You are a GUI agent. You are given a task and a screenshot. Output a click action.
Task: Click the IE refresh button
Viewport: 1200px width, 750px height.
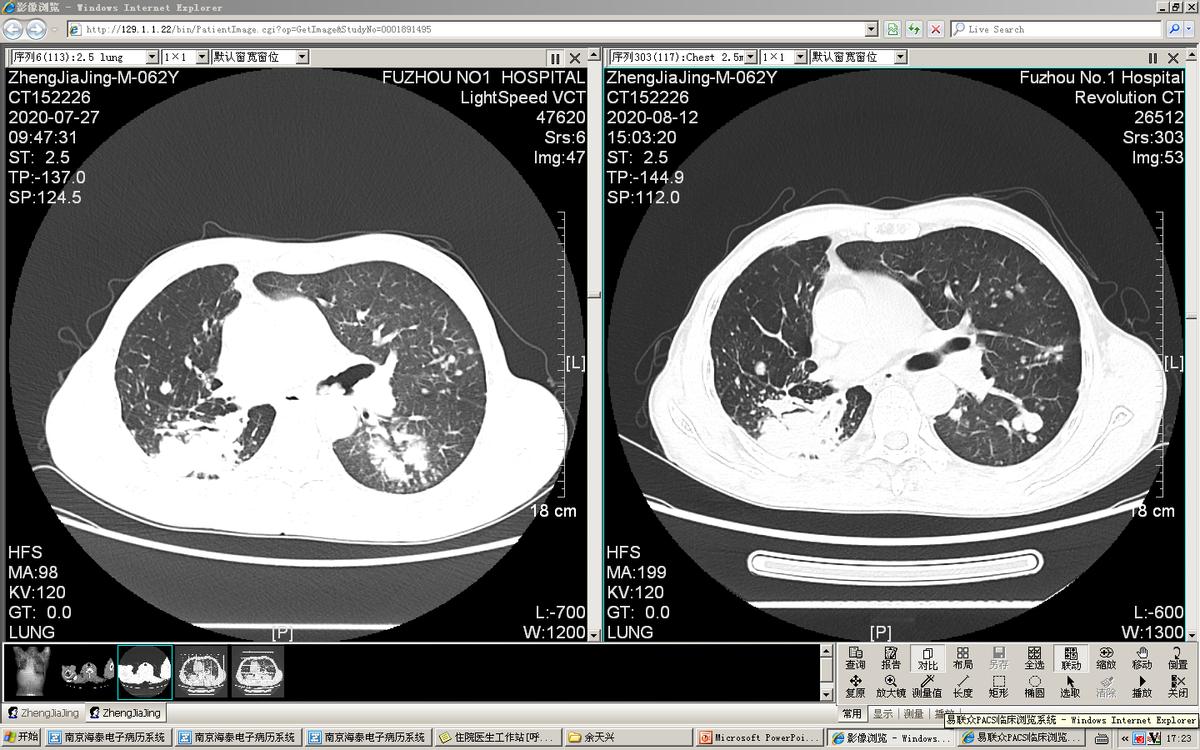[914, 30]
